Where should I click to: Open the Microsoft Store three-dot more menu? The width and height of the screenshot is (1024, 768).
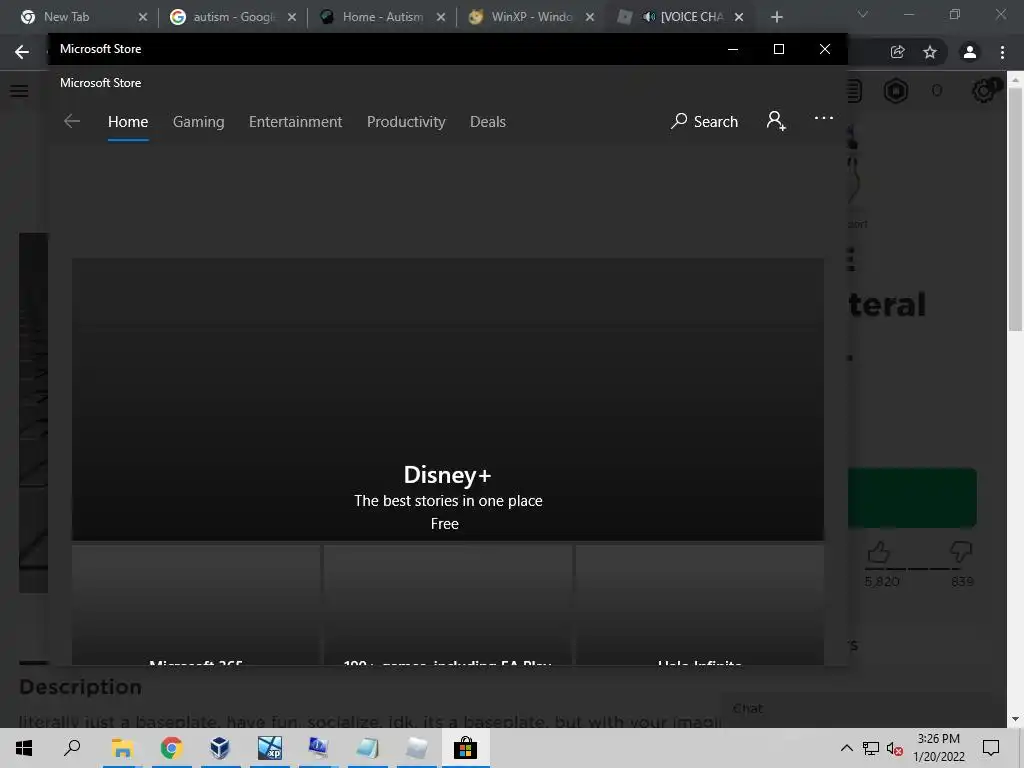coord(824,118)
